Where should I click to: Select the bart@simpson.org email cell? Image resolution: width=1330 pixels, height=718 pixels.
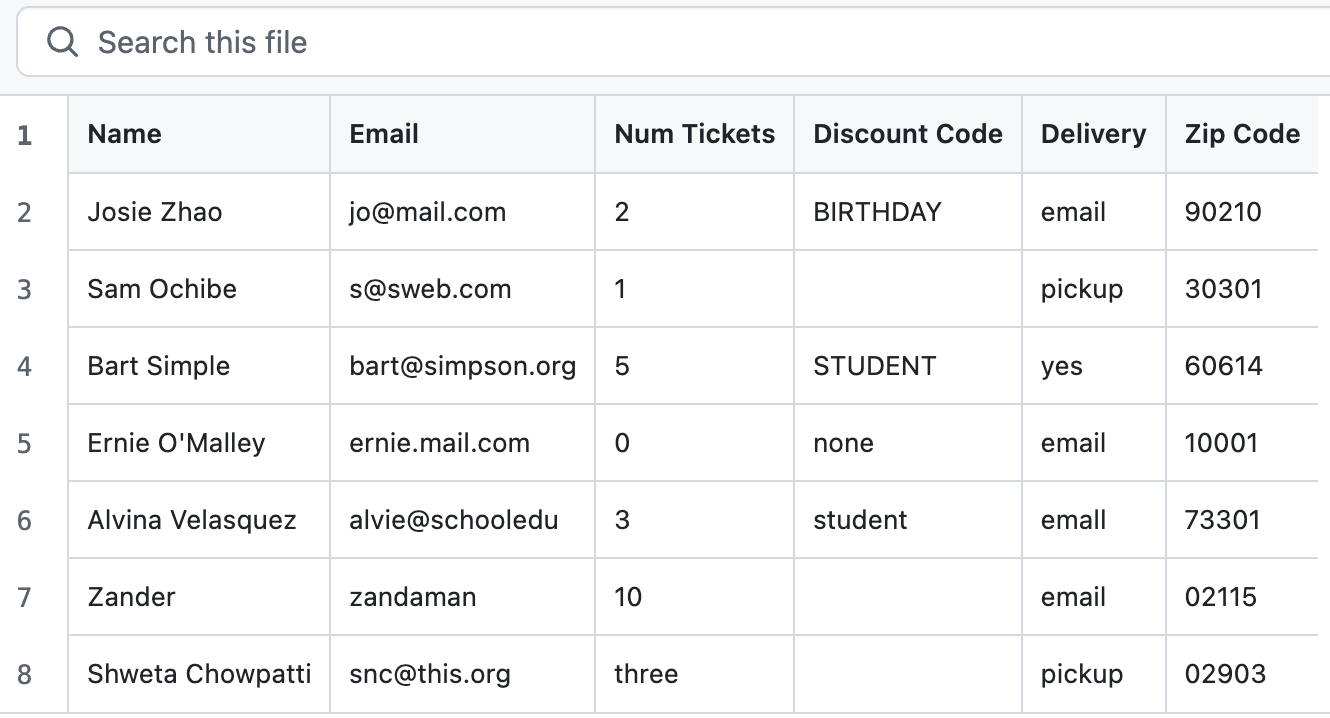(463, 366)
